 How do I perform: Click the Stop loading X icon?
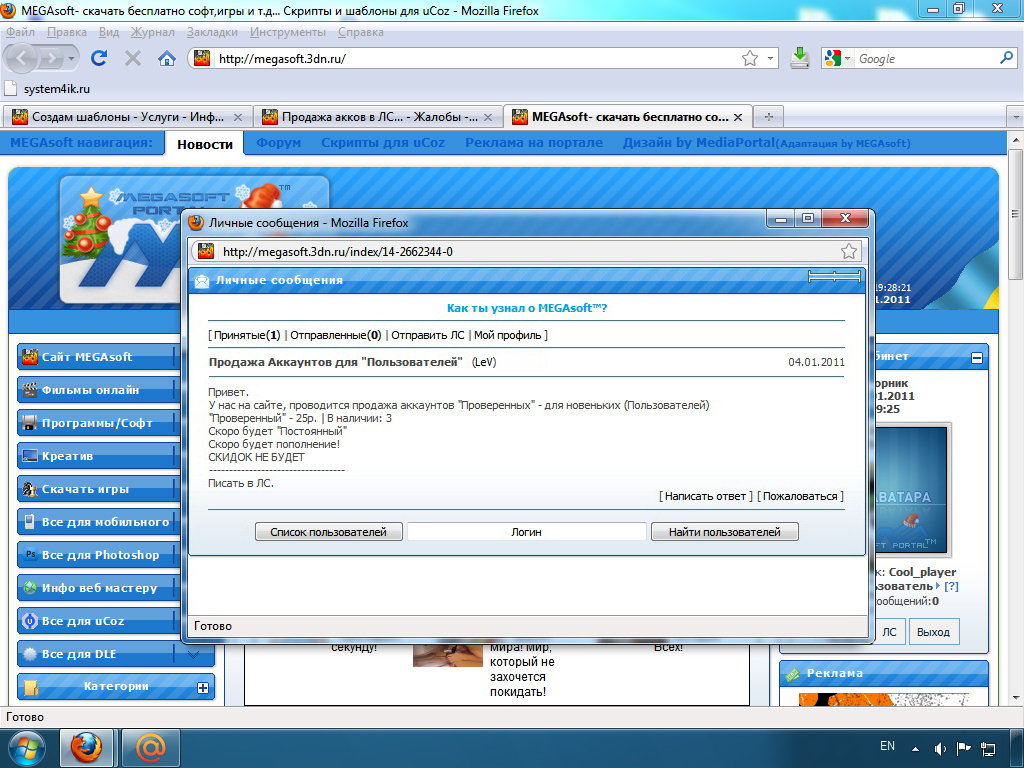click(x=133, y=58)
